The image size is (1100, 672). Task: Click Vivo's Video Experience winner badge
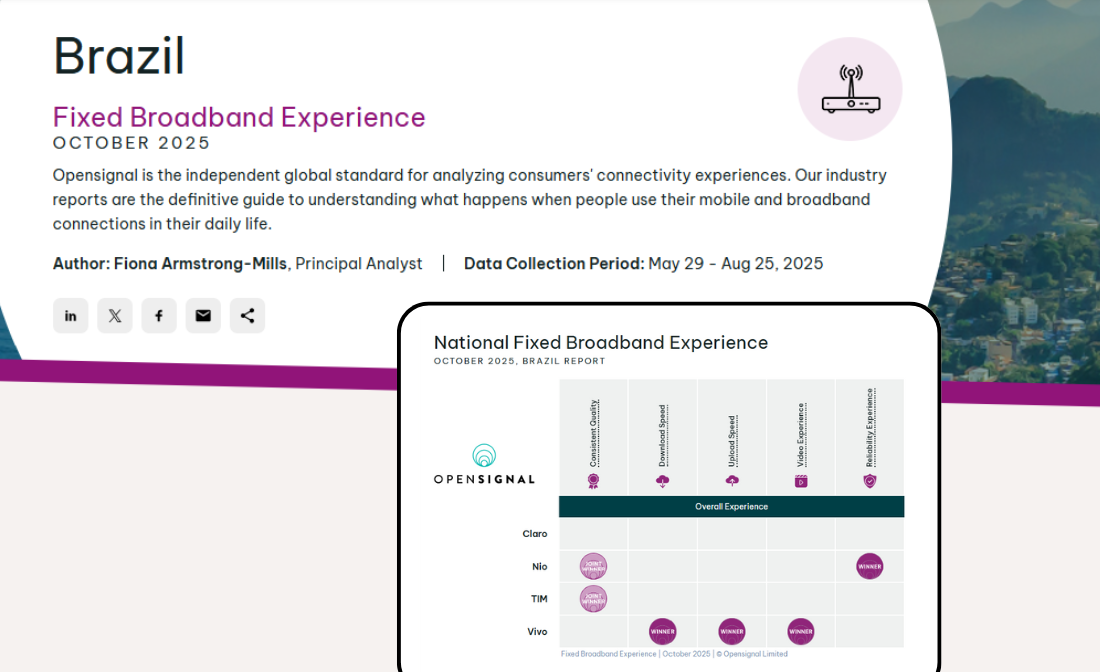(x=801, y=632)
